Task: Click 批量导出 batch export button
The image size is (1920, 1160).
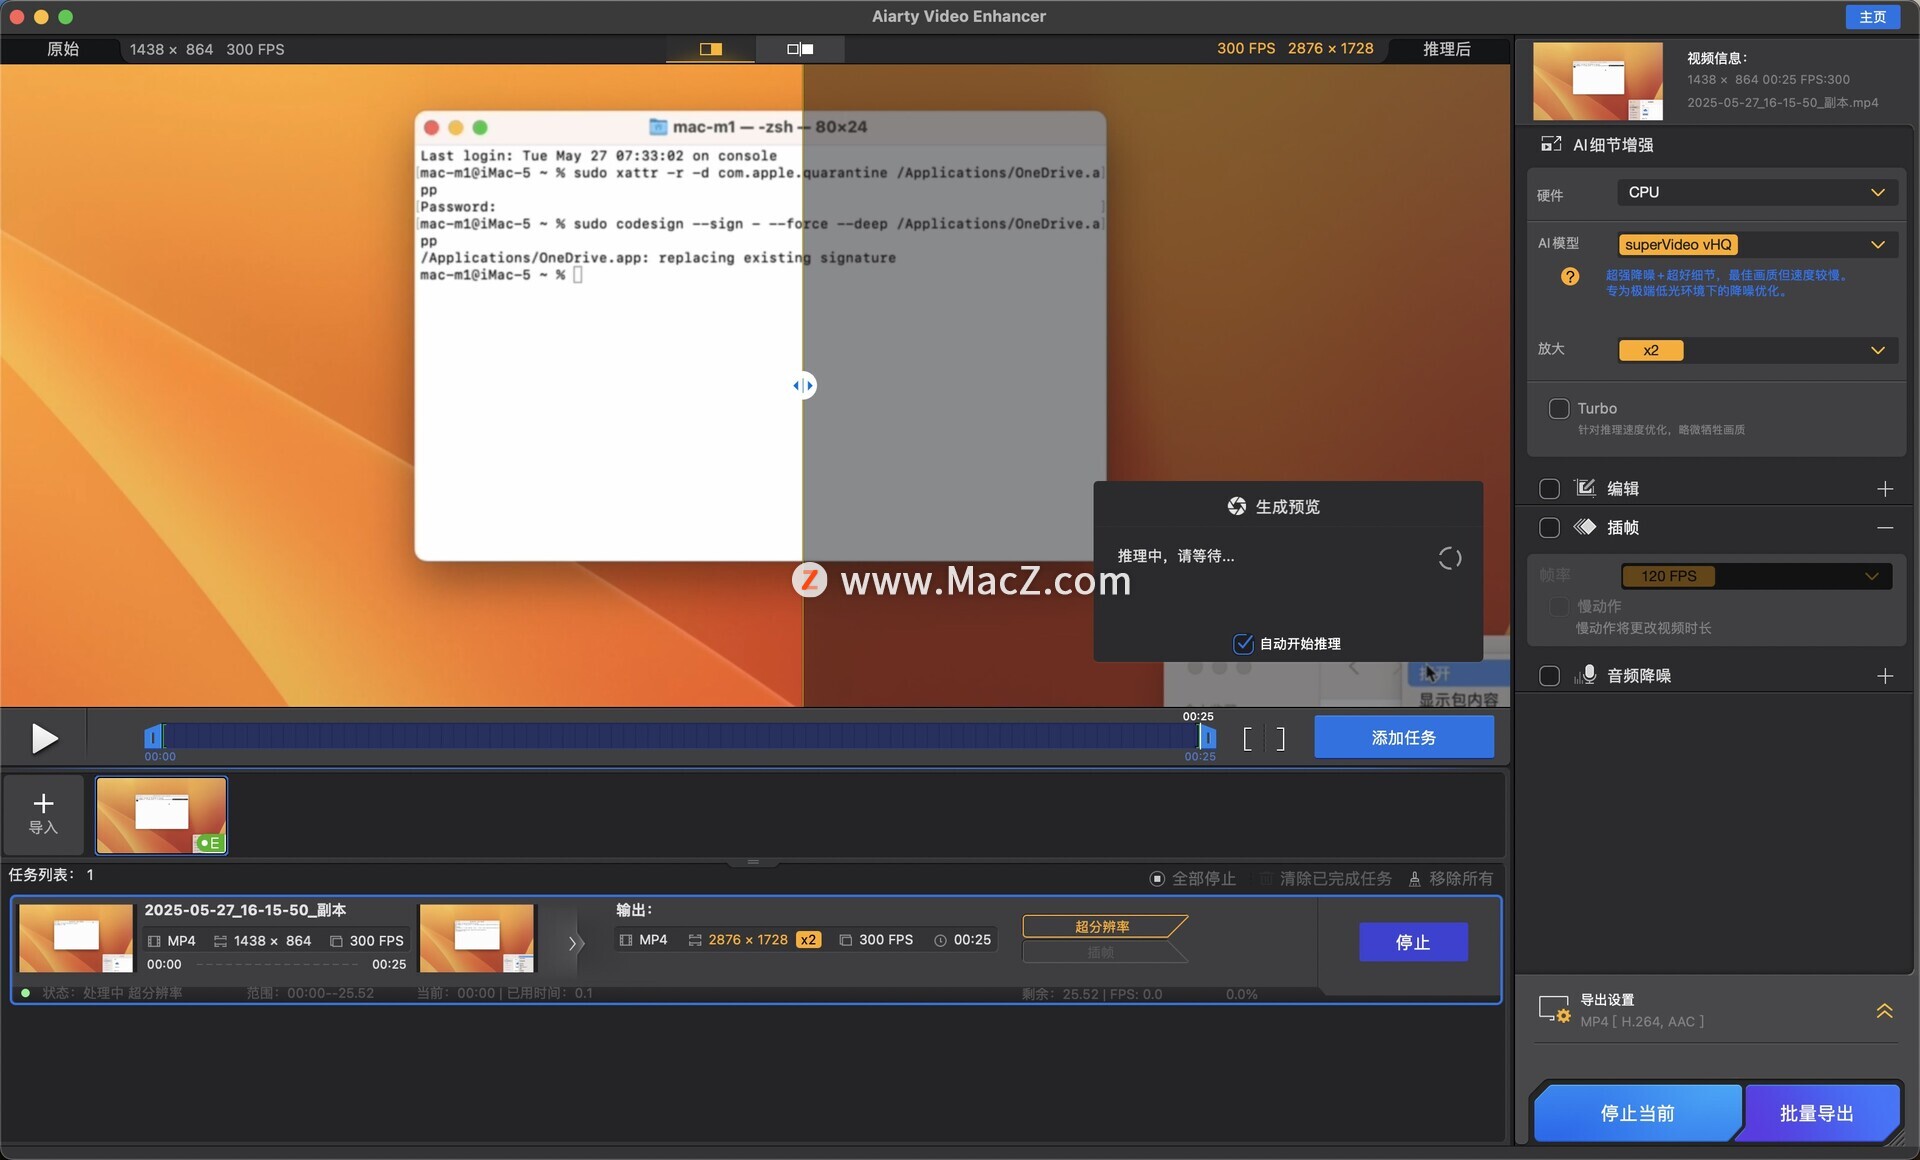Action: coord(1817,1113)
